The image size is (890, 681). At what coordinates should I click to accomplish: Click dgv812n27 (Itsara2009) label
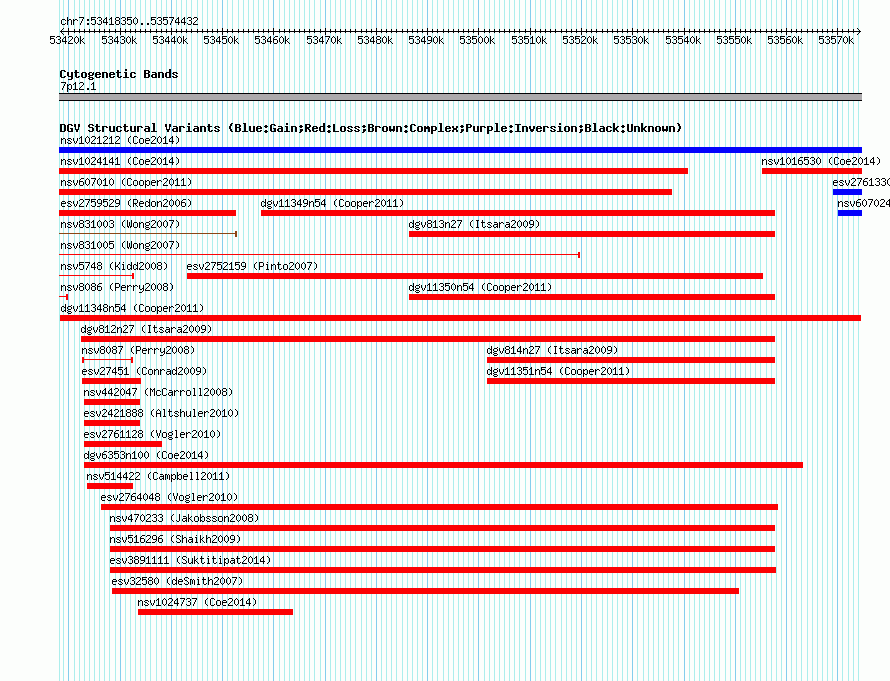[146, 329]
